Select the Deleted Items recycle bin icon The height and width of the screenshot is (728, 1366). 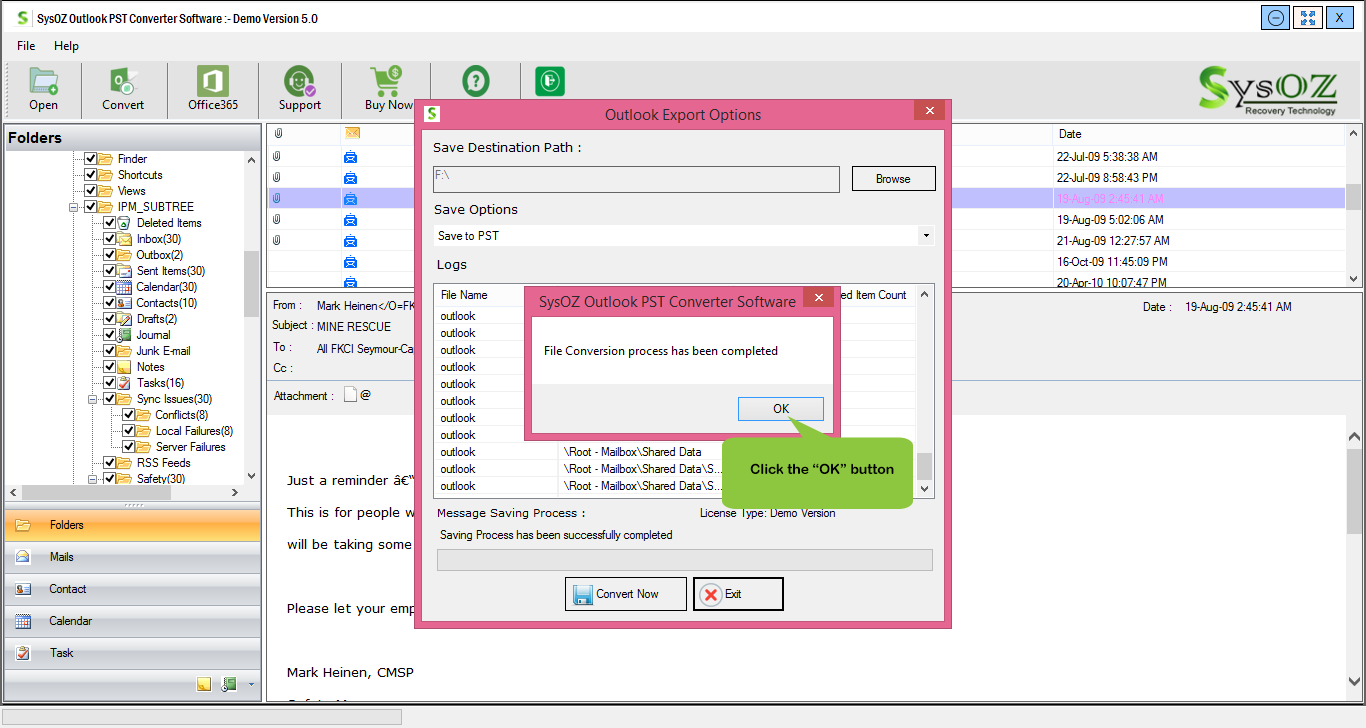click(125, 223)
